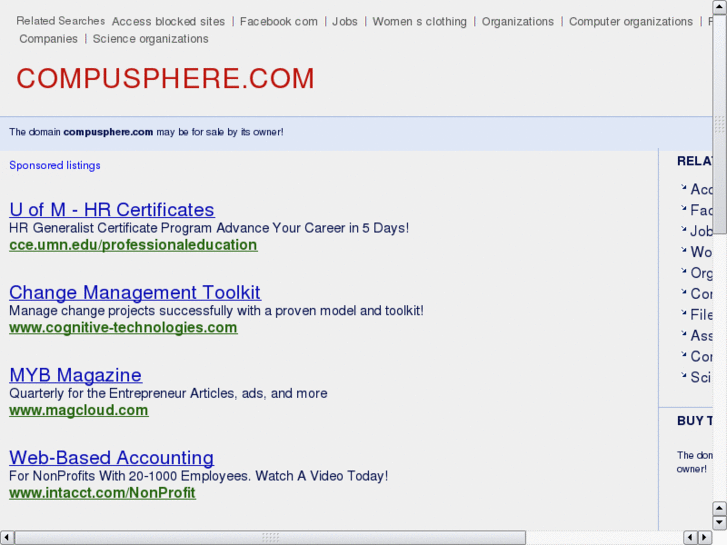Open the 'Women s clothing' related search
The width and height of the screenshot is (727, 545).
[x=420, y=22]
